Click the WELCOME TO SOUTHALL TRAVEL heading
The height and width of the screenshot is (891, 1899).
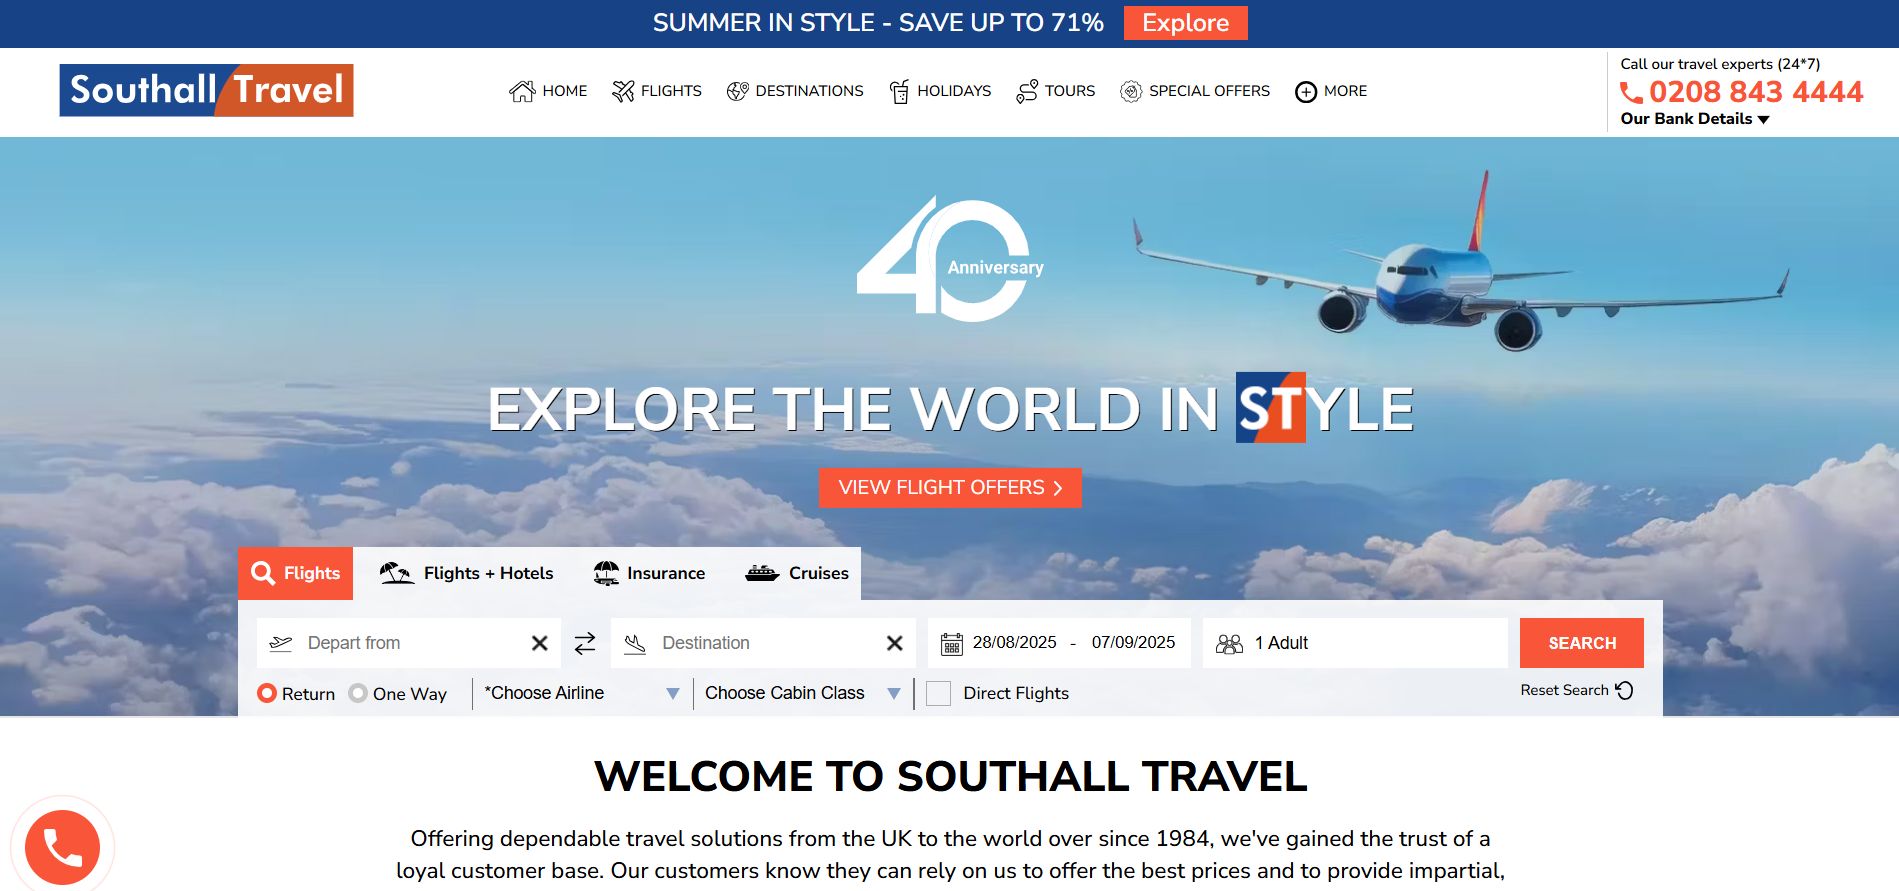(x=950, y=777)
